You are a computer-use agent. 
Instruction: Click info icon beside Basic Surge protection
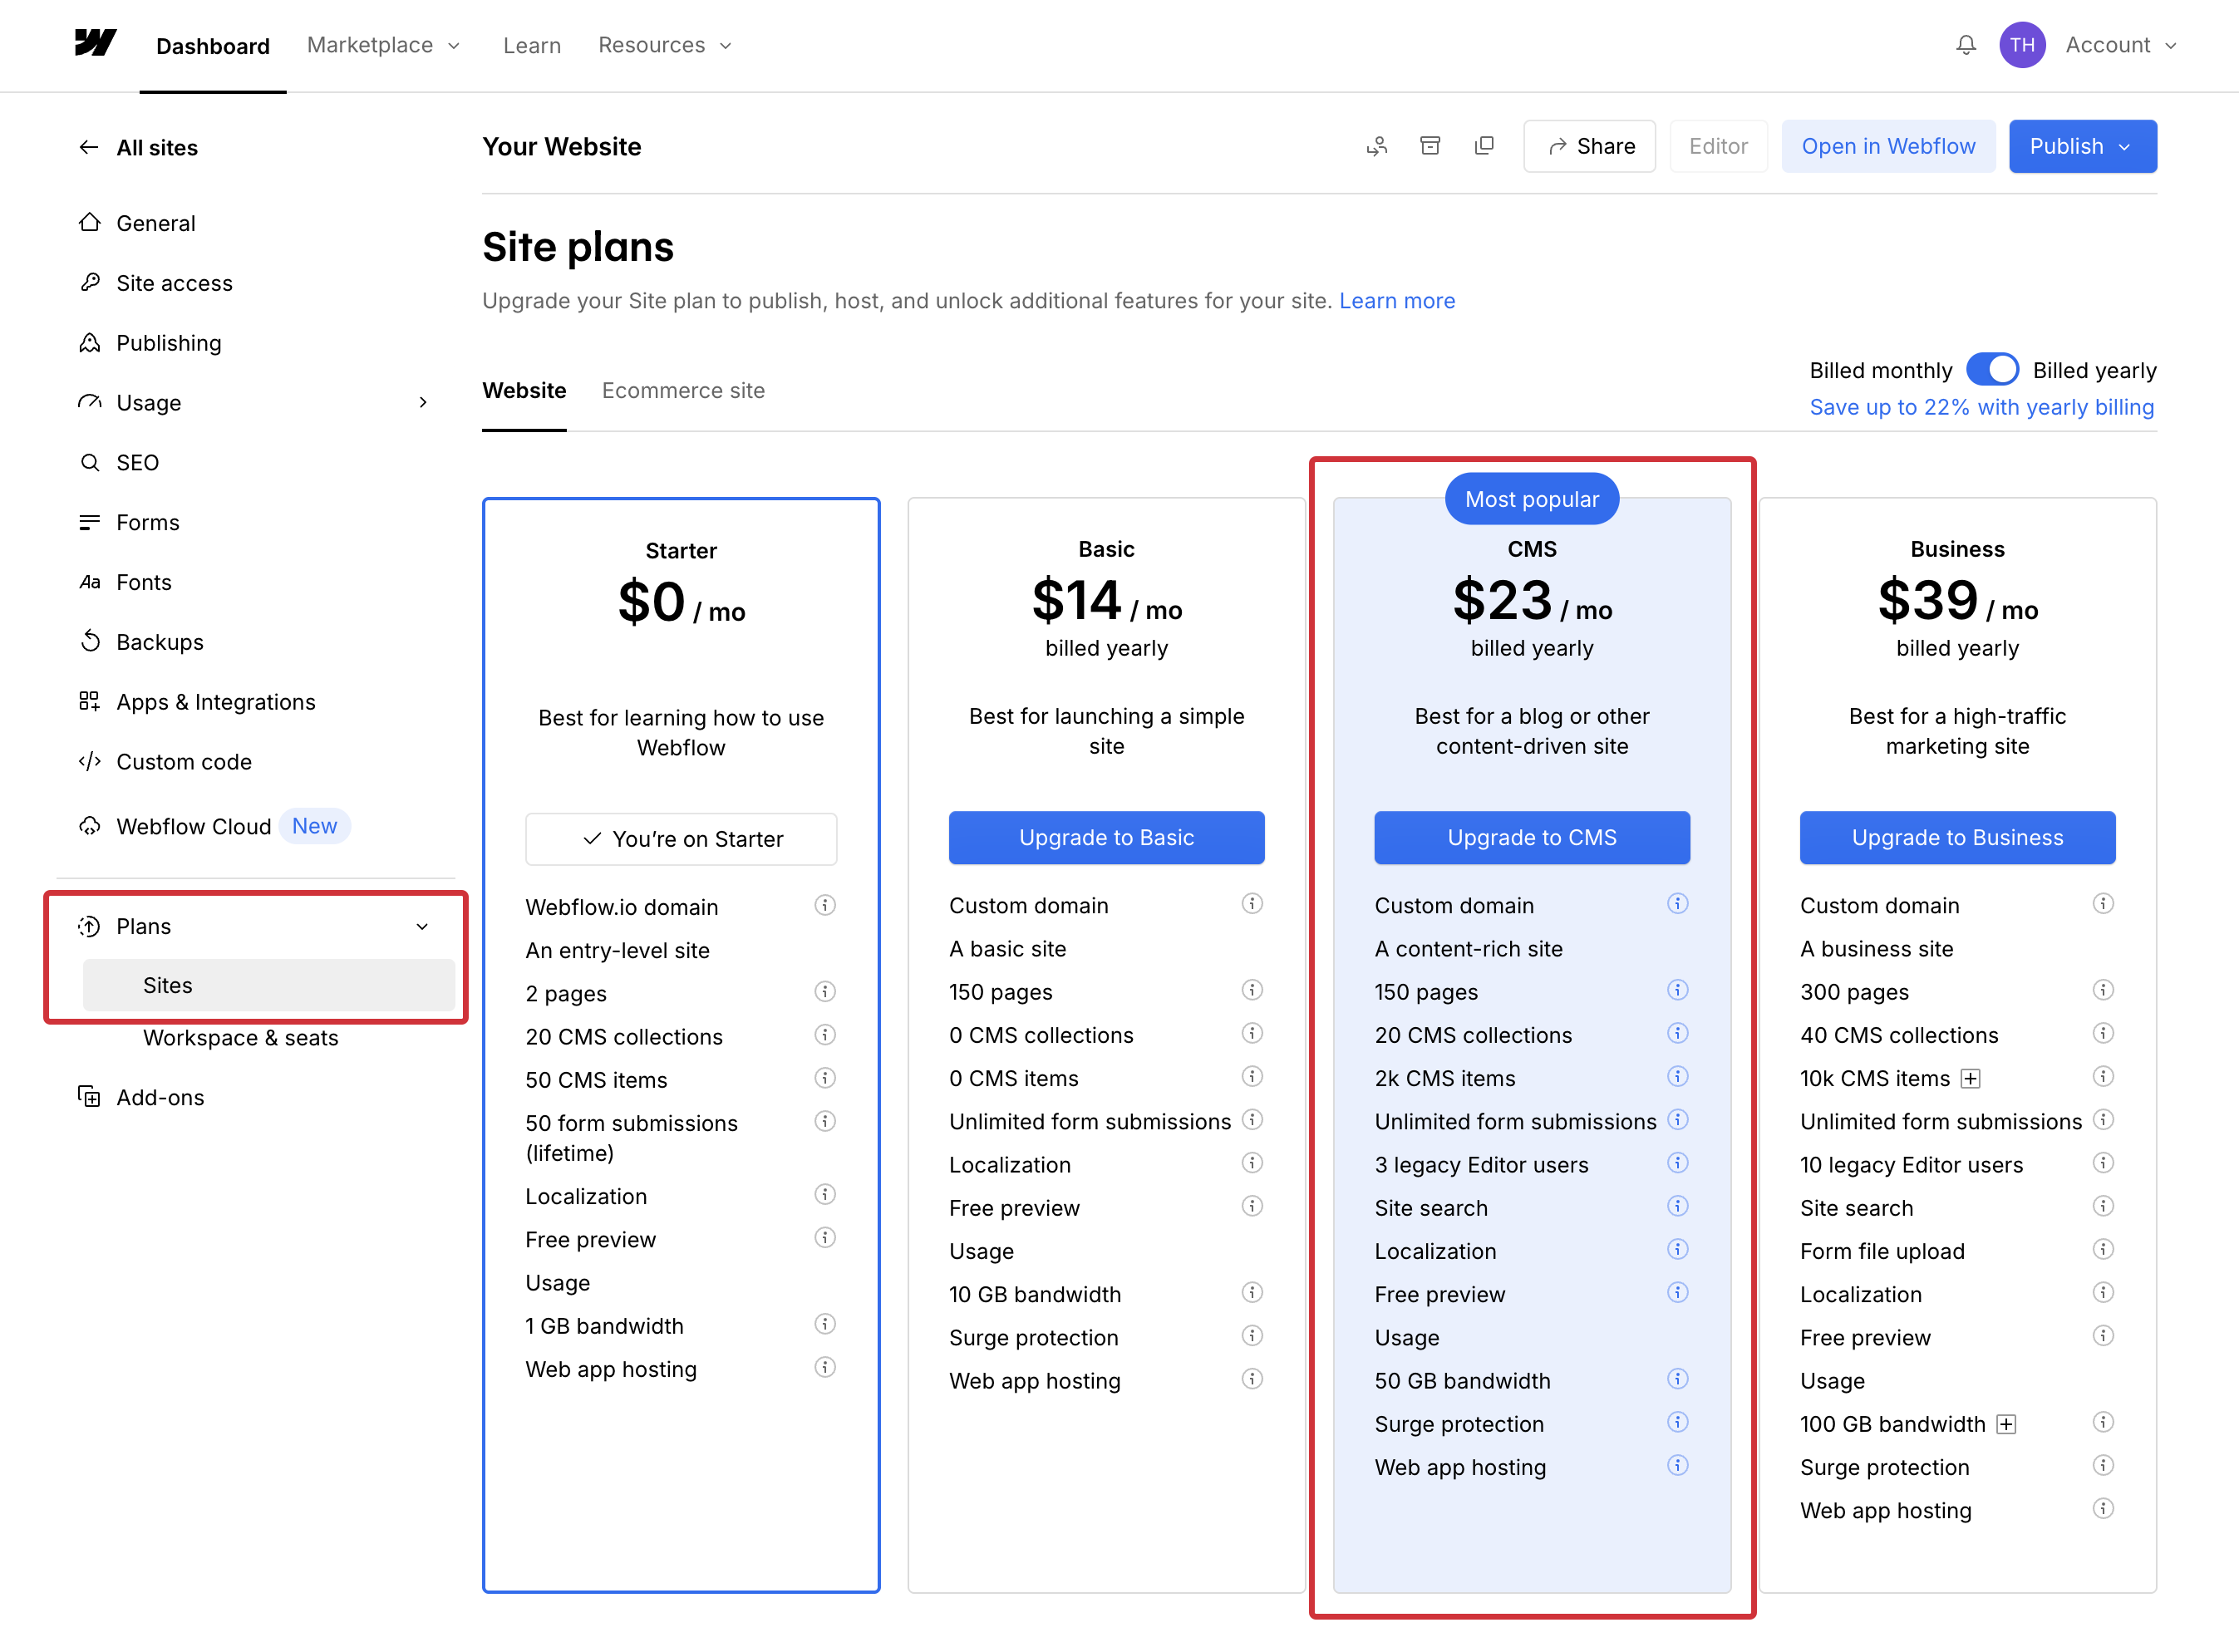point(1251,1336)
